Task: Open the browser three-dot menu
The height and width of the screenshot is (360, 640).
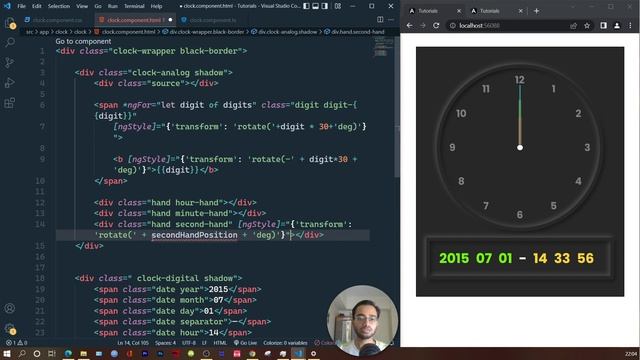Action: (631, 25)
